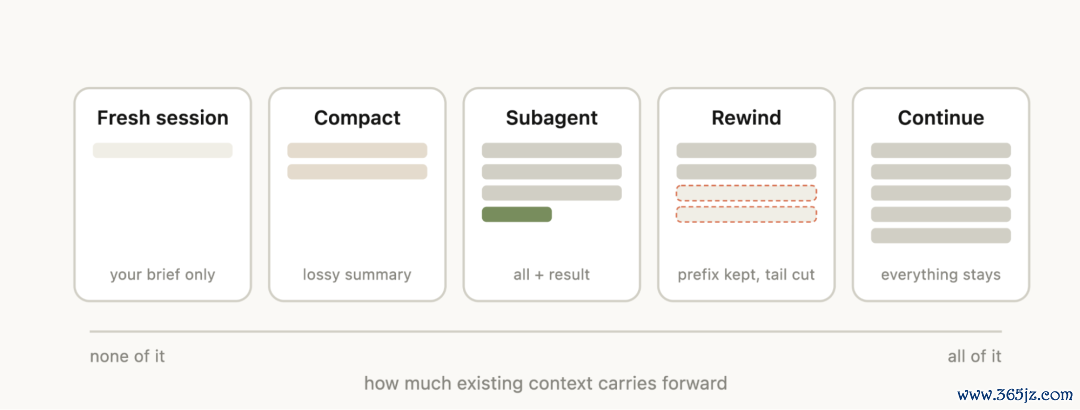
Task: Select the Subagent card heading
Action: pos(551,118)
